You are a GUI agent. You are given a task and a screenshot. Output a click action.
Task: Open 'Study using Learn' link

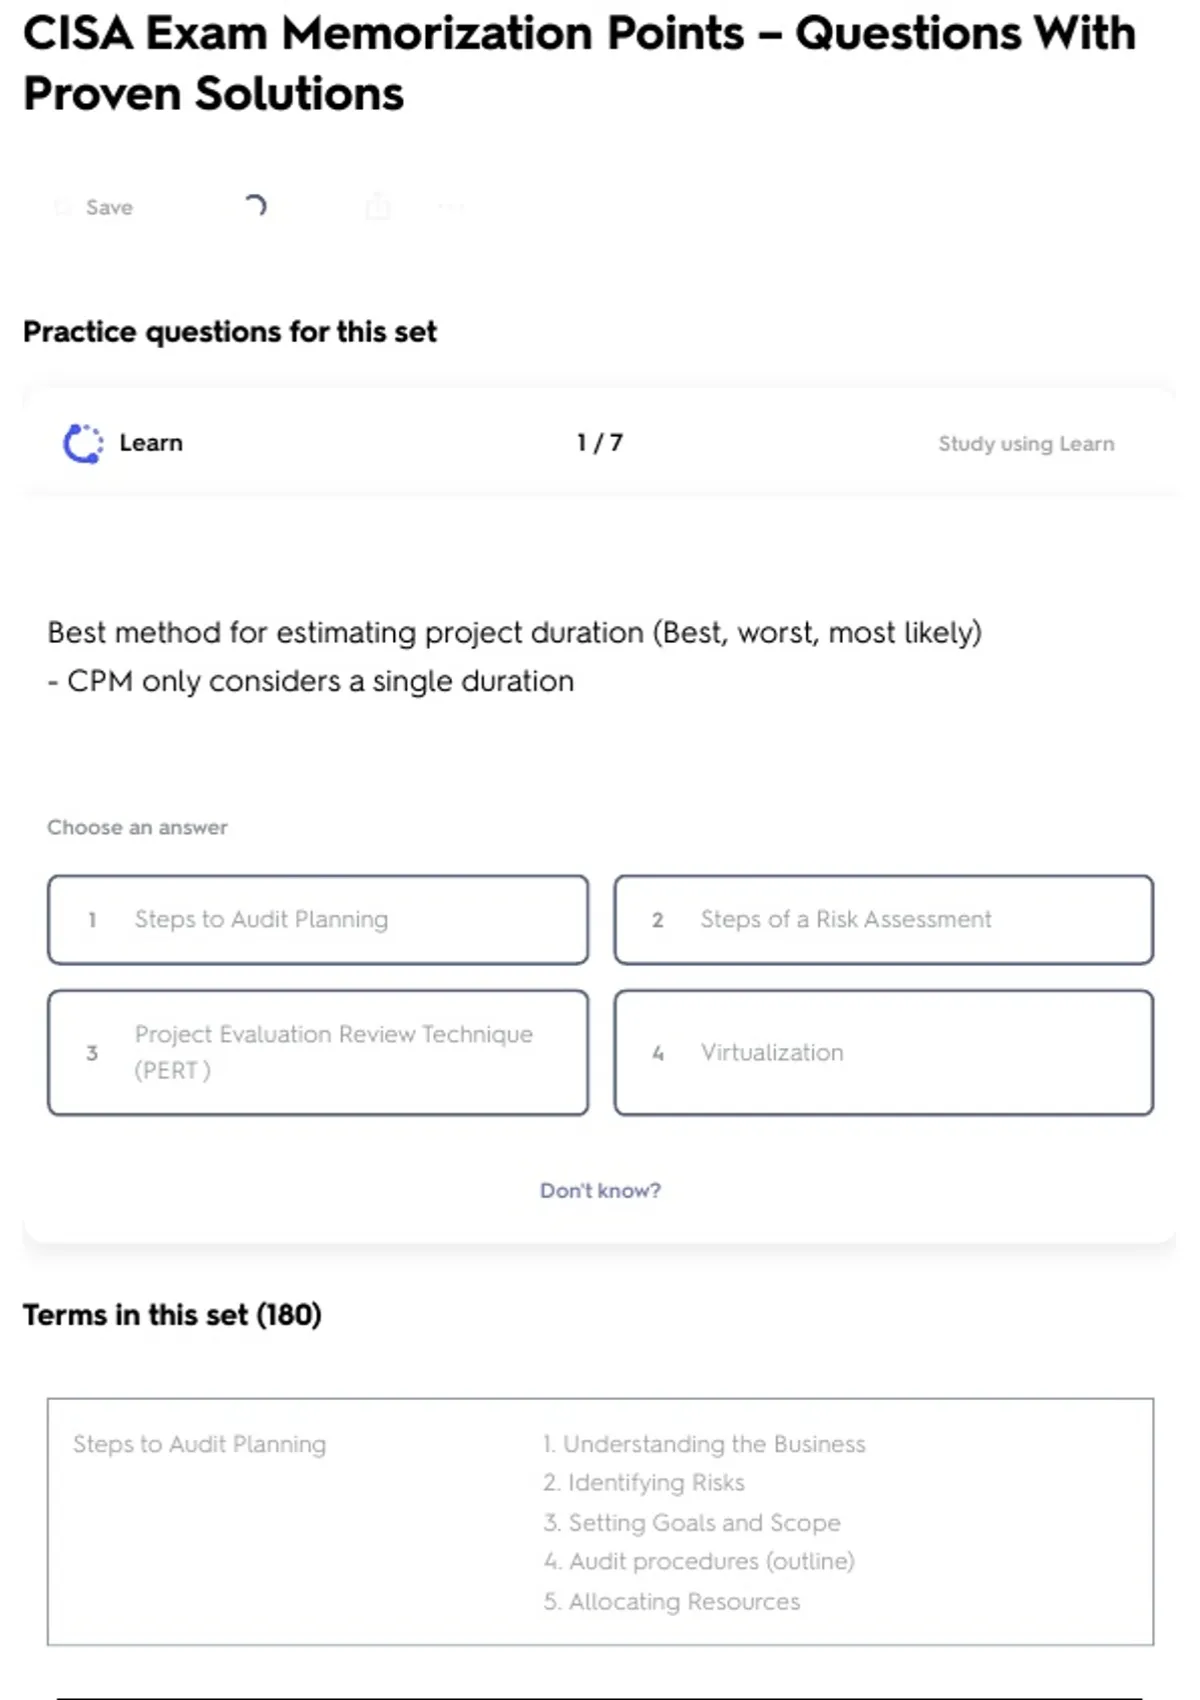point(1026,444)
